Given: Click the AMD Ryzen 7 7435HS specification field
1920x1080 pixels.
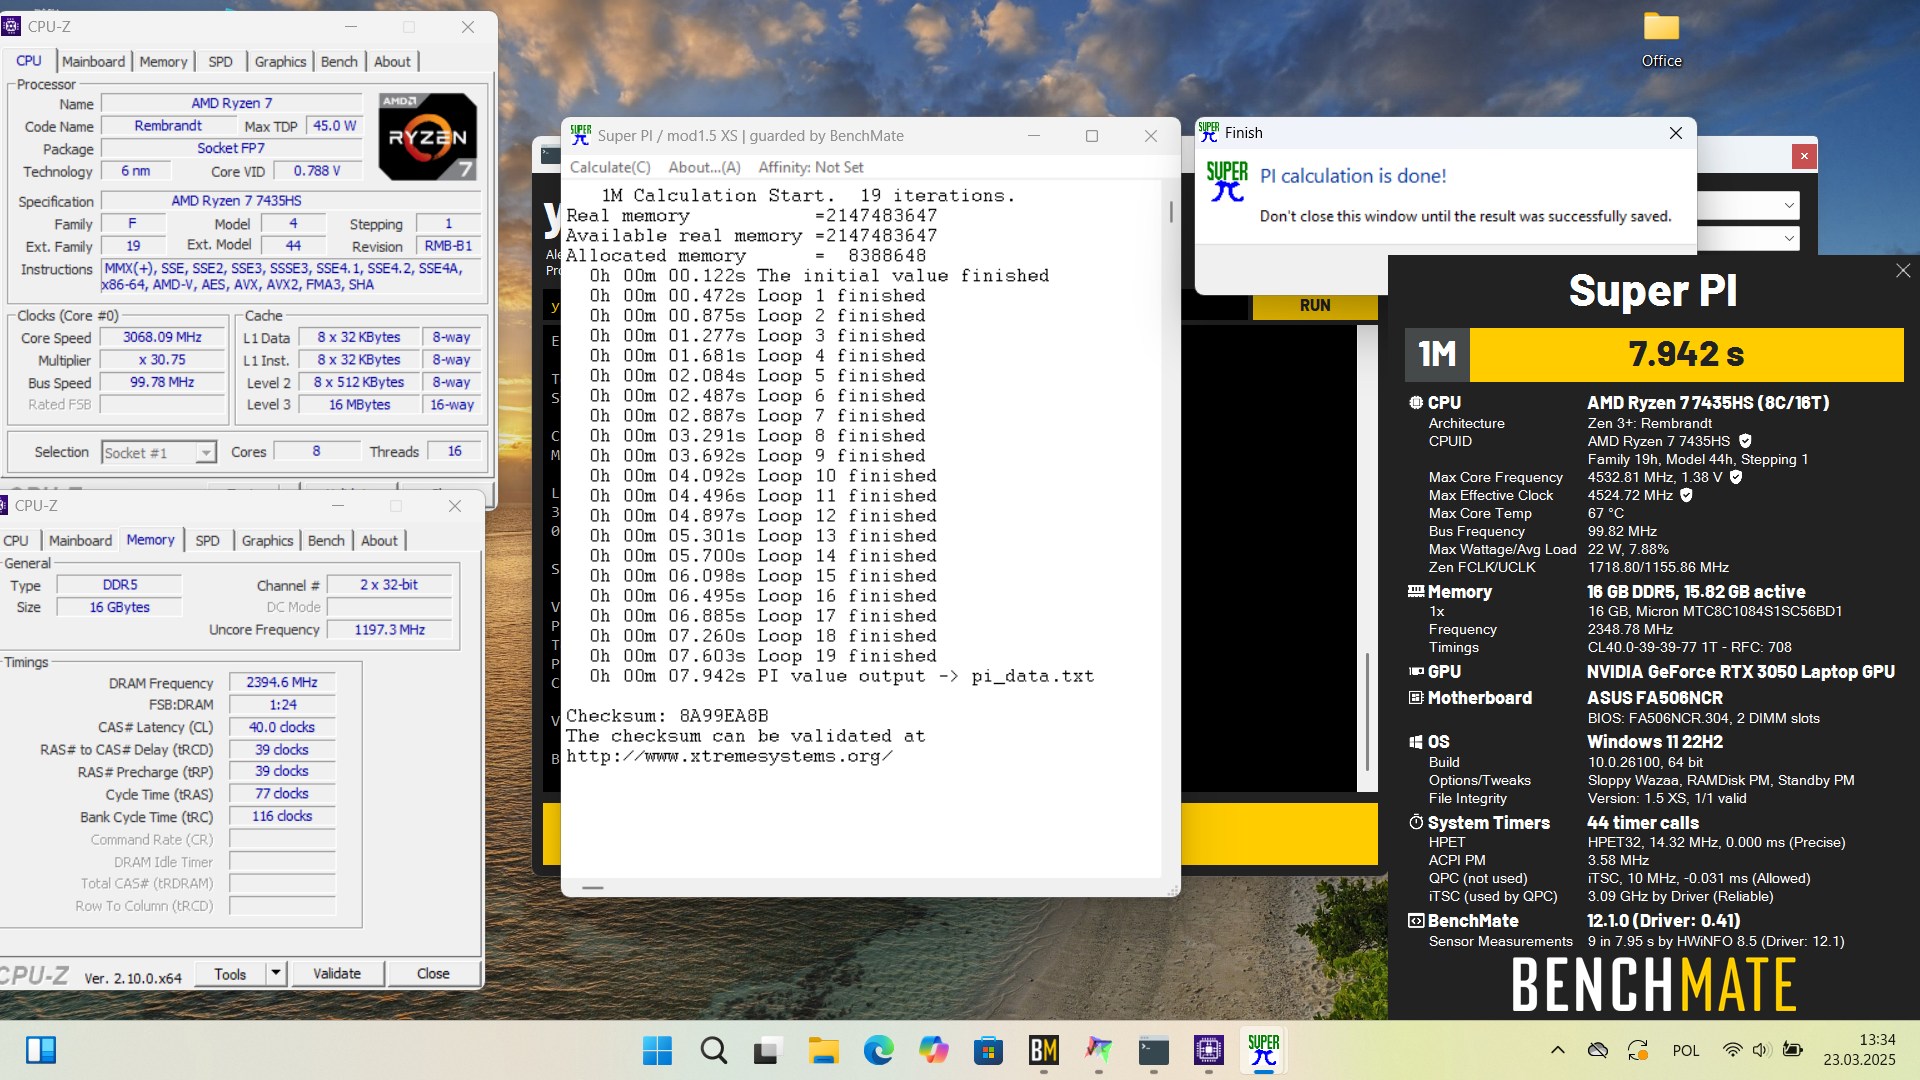Looking at the screenshot, I should pyautogui.click(x=290, y=201).
